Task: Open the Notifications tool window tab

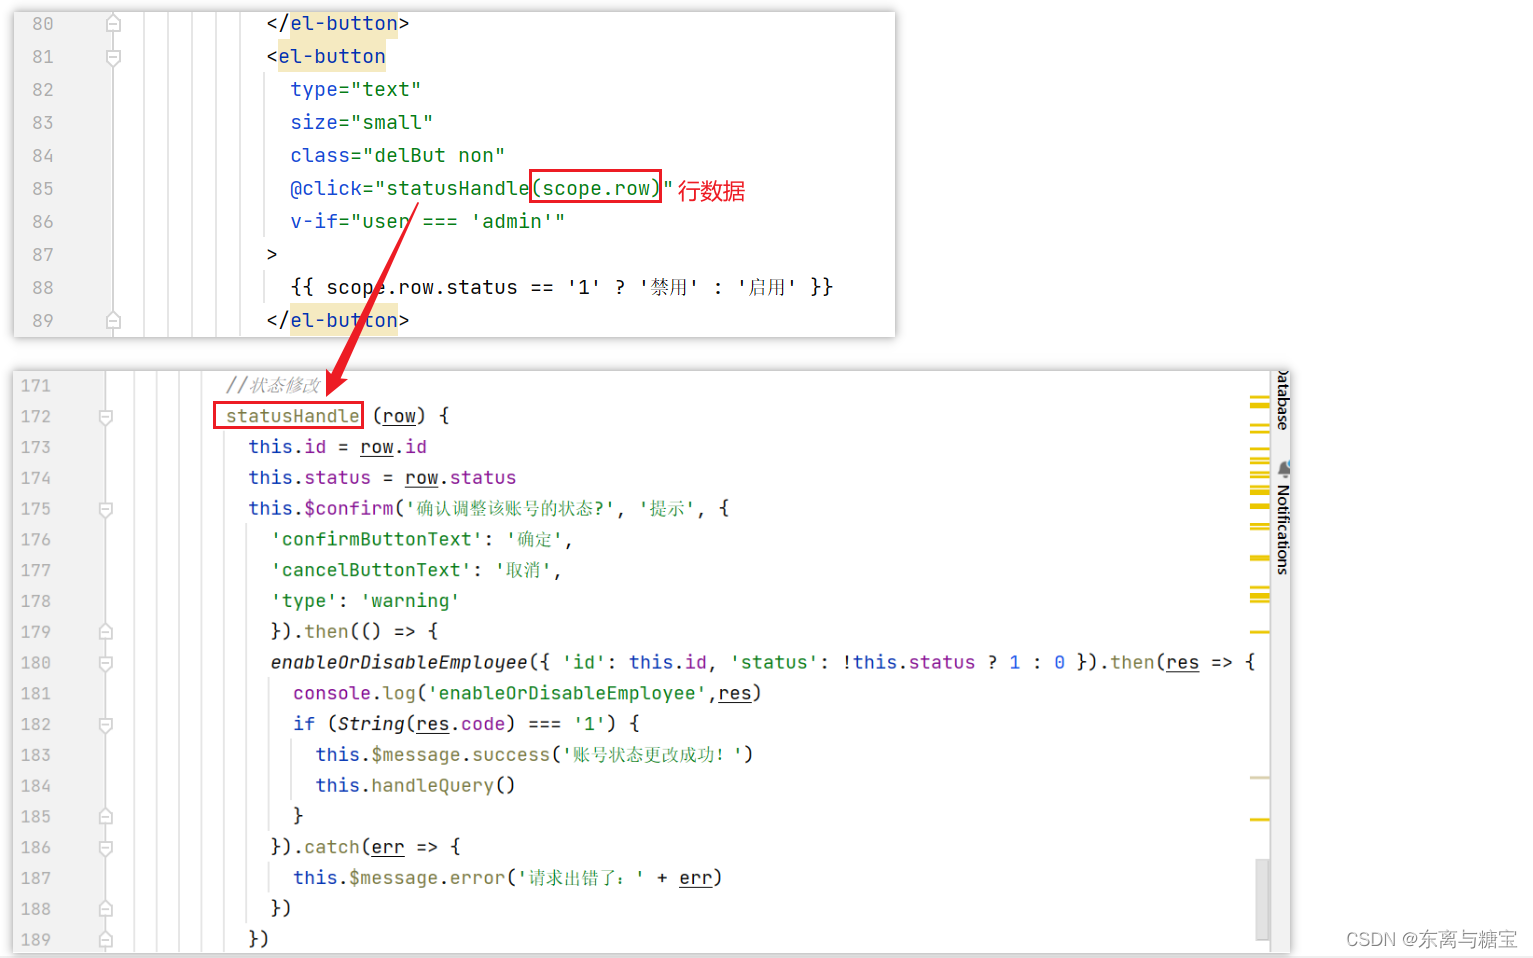Action: click(1282, 529)
